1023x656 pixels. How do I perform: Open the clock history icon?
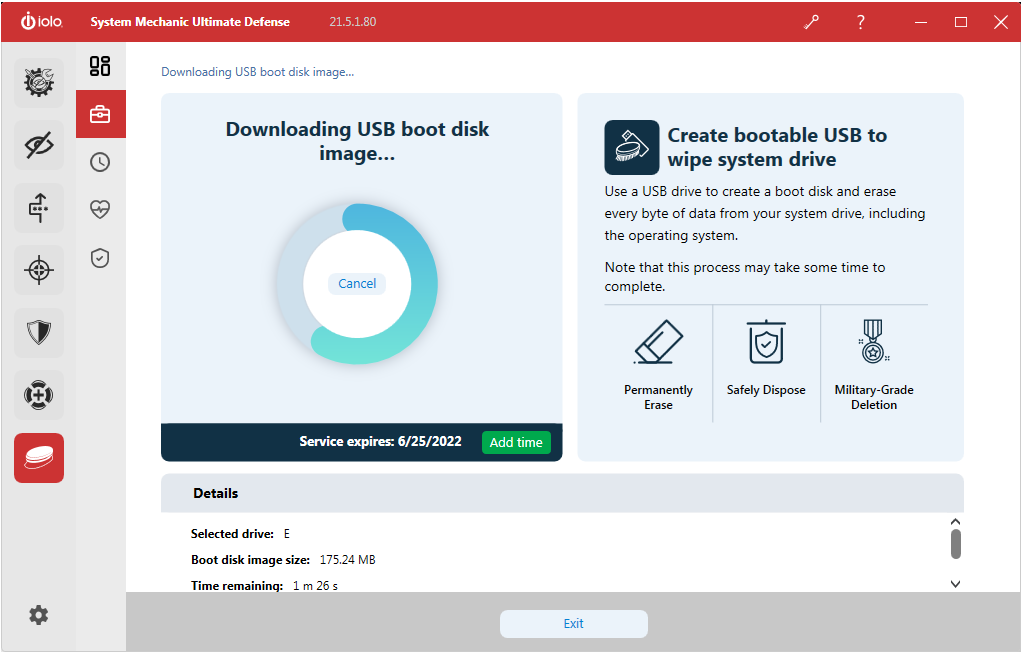tap(100, 162)
